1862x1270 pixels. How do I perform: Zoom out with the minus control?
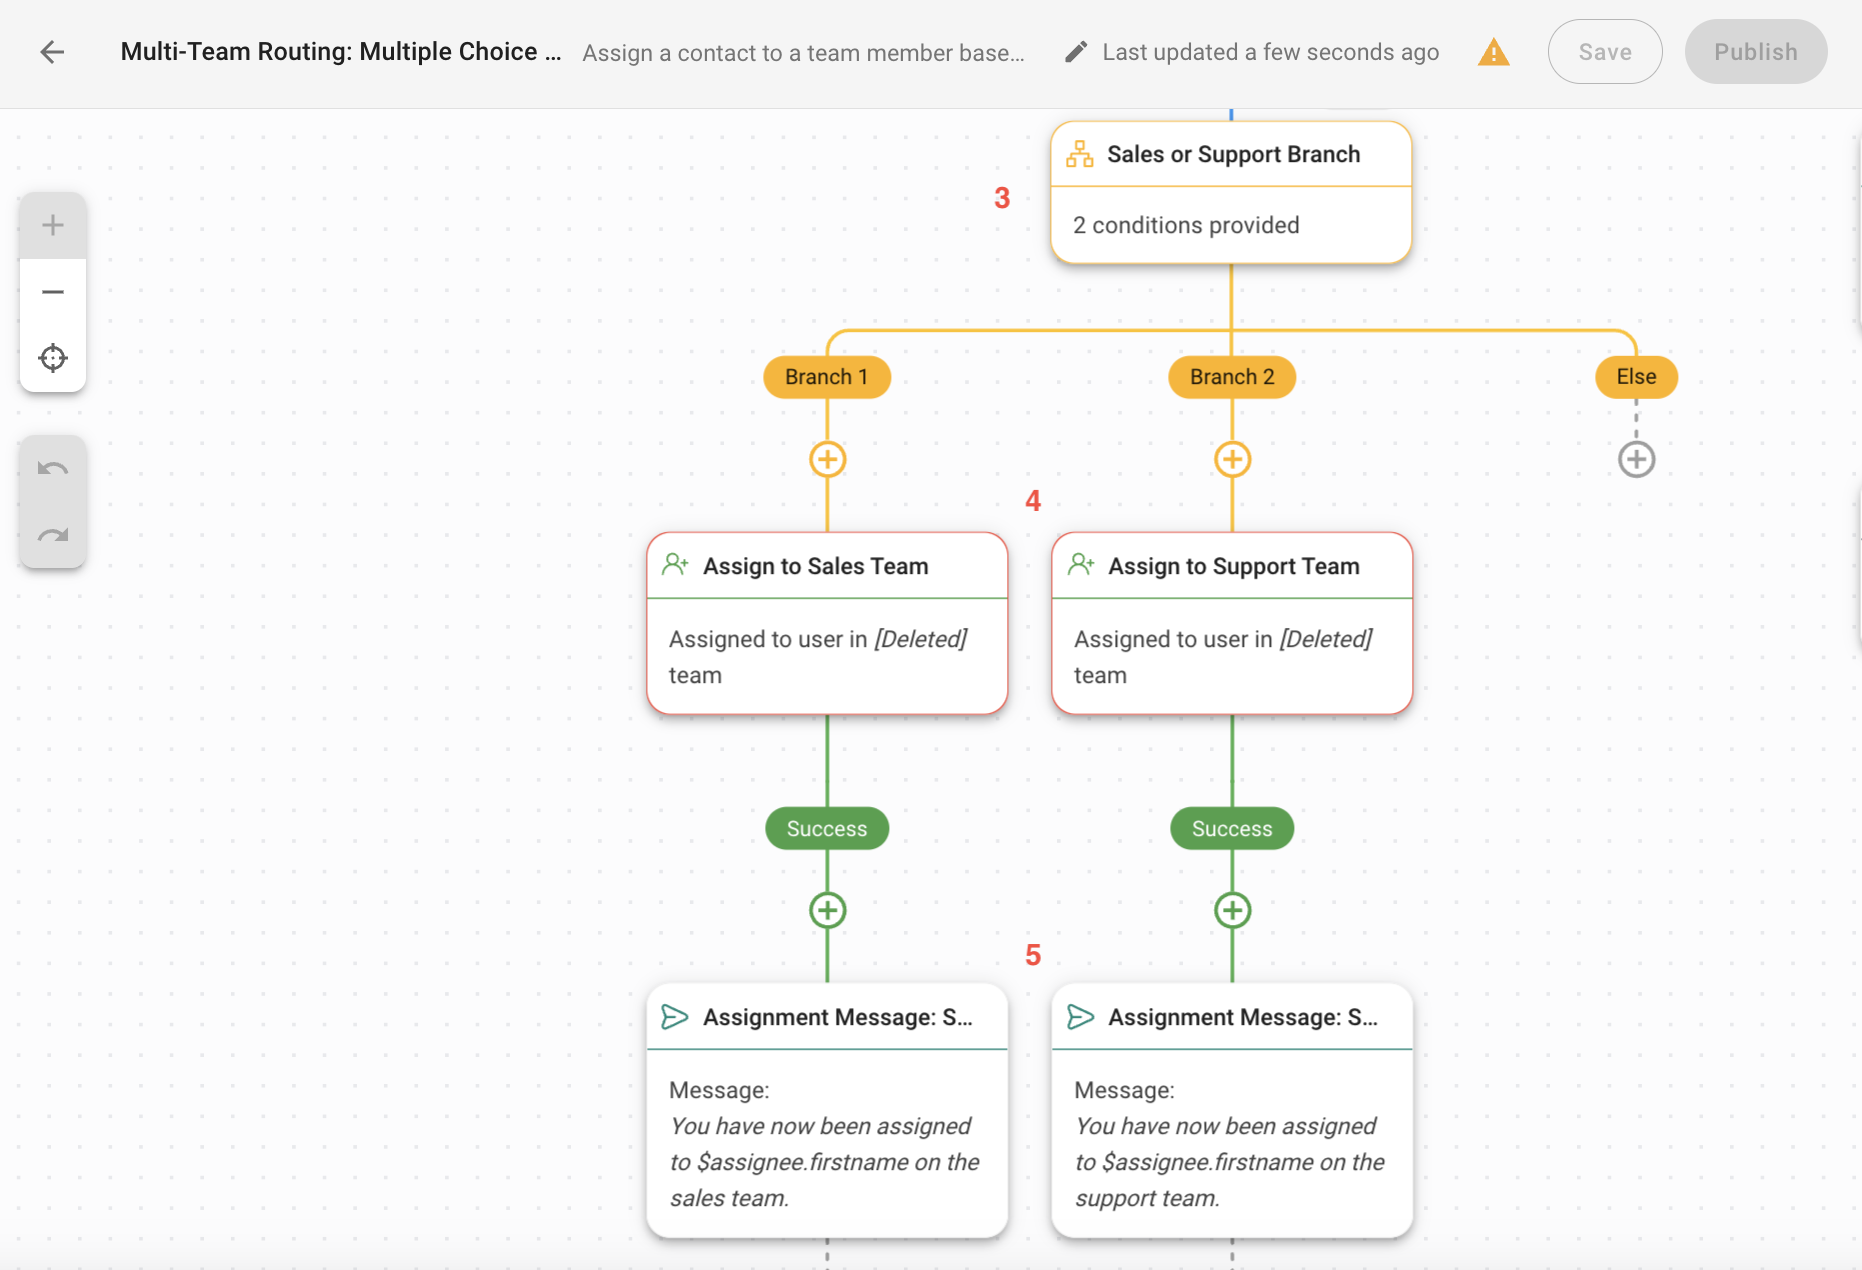click(x=53, y=292)
